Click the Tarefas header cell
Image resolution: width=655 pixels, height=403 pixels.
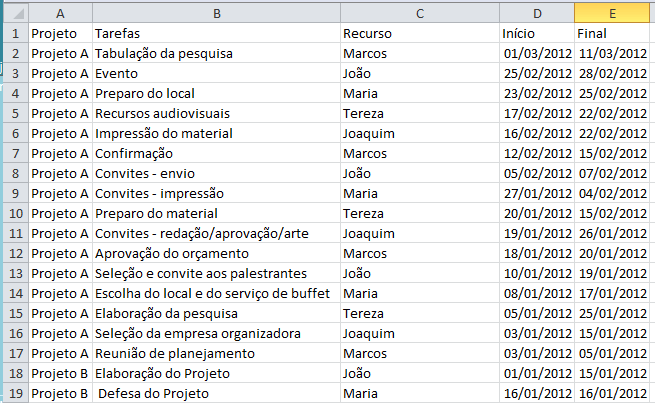216,33
